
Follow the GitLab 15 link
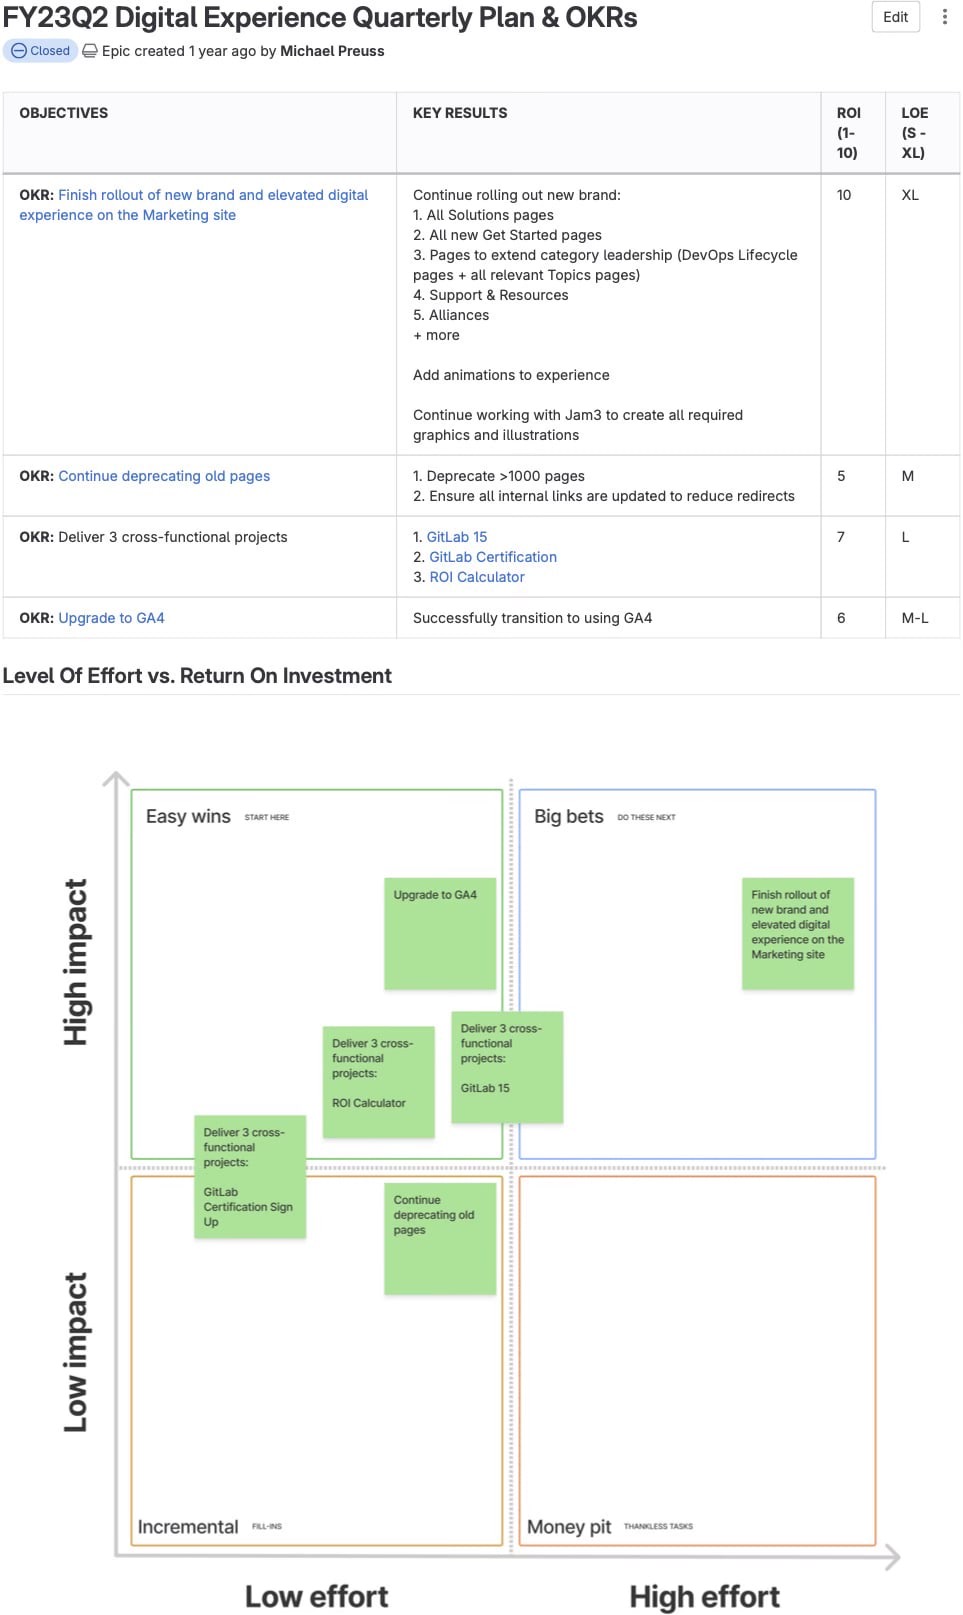pyautogui.click(x=457, y=537)
